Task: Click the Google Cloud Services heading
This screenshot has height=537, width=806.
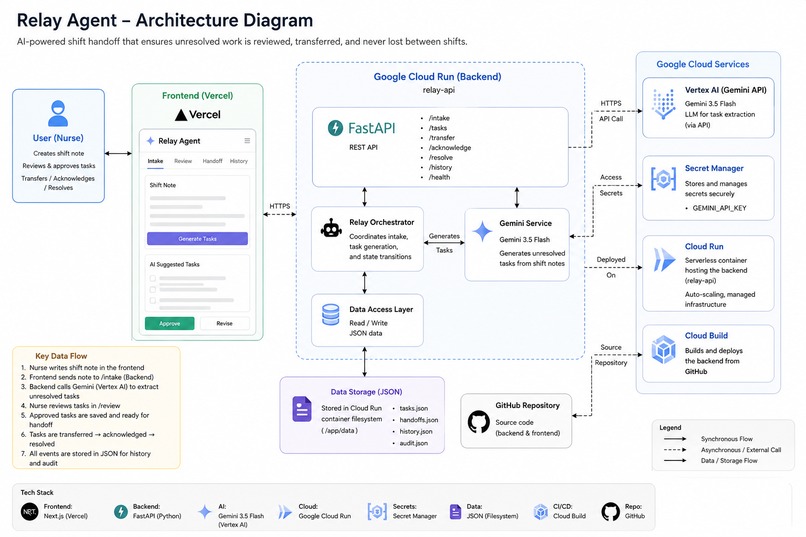Action: click(x=703, y=64)
